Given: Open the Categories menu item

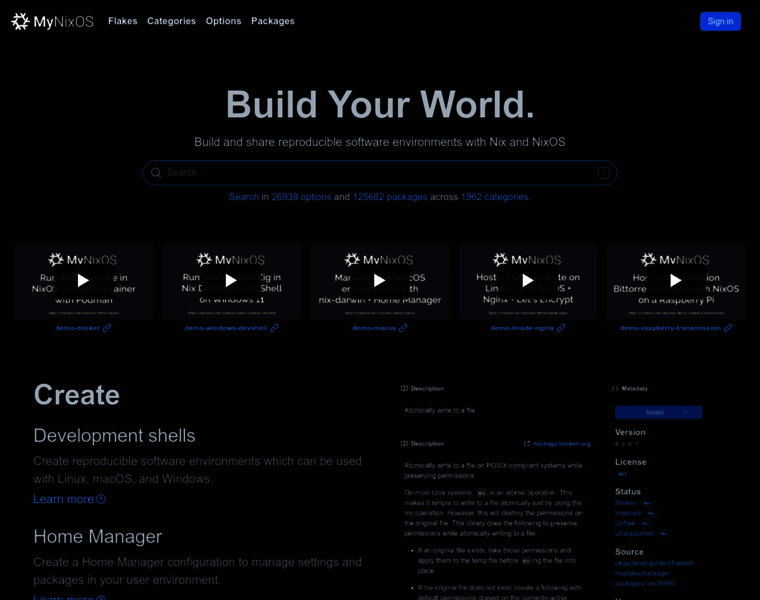Looking at the screenshot, I should tap(171, 21).
